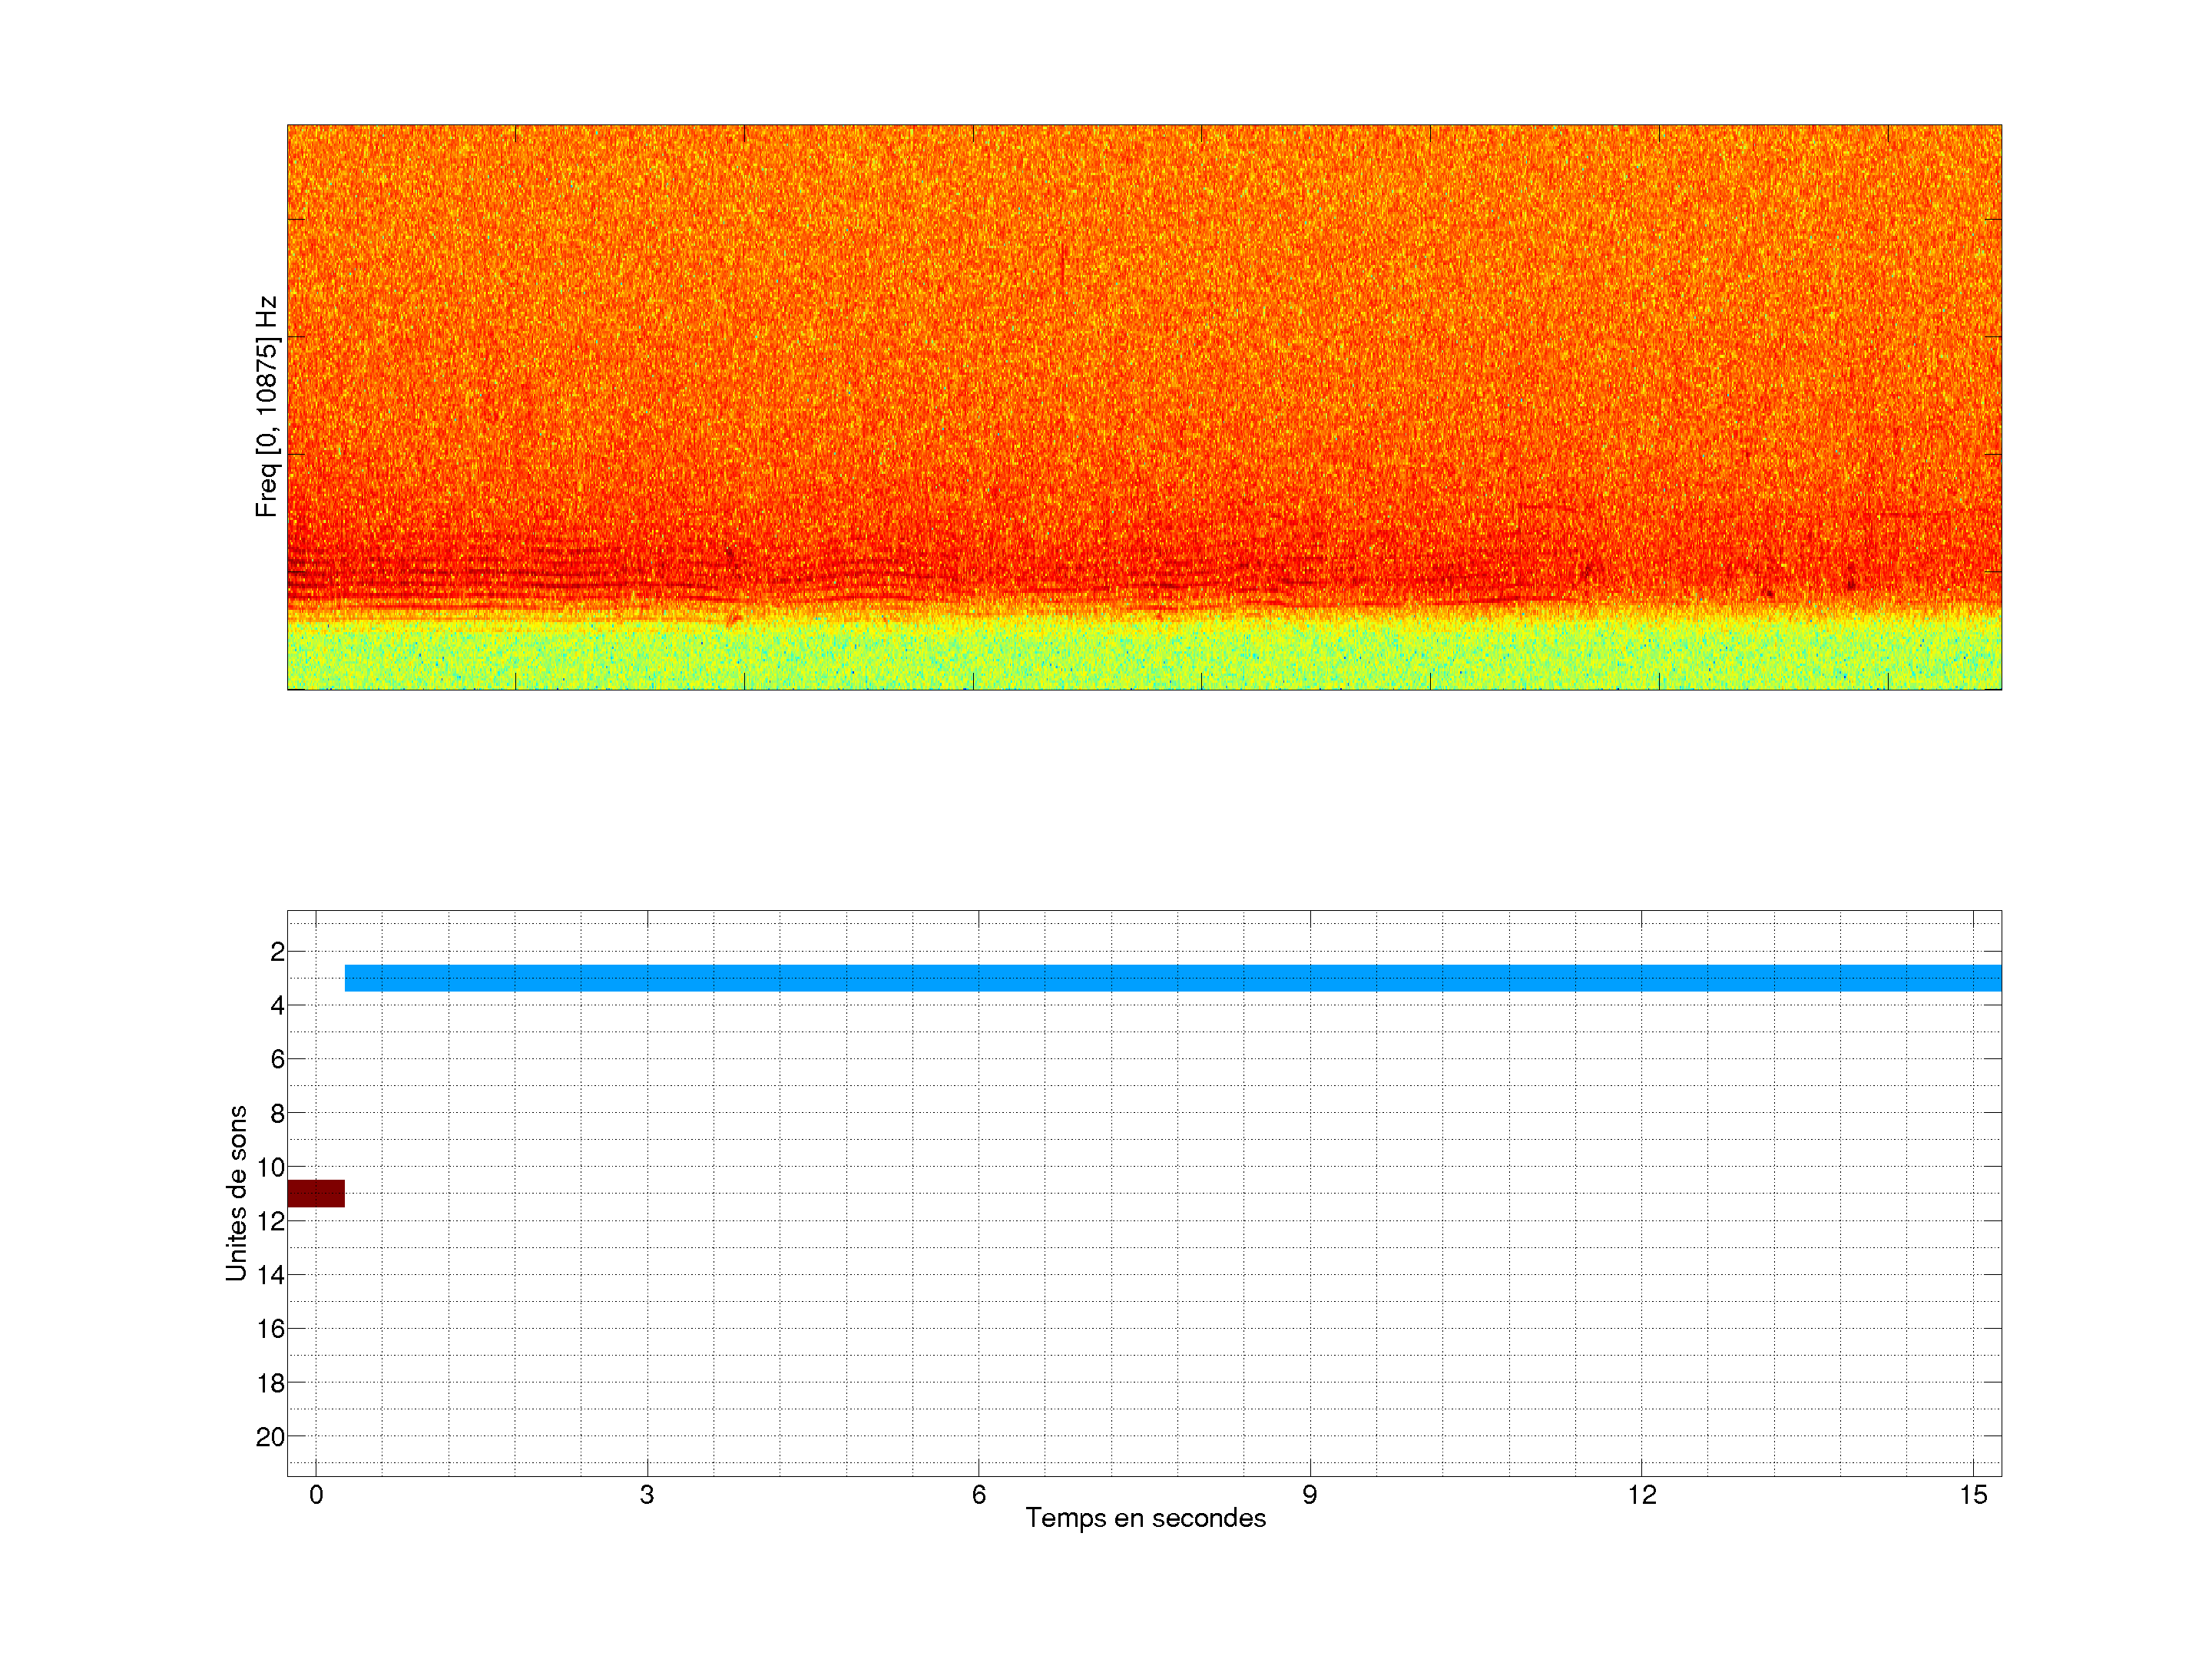This screenshot has width=2212, height=1659.
Task: Click the y-axis tick label 14
Action: coord(270,1275)
